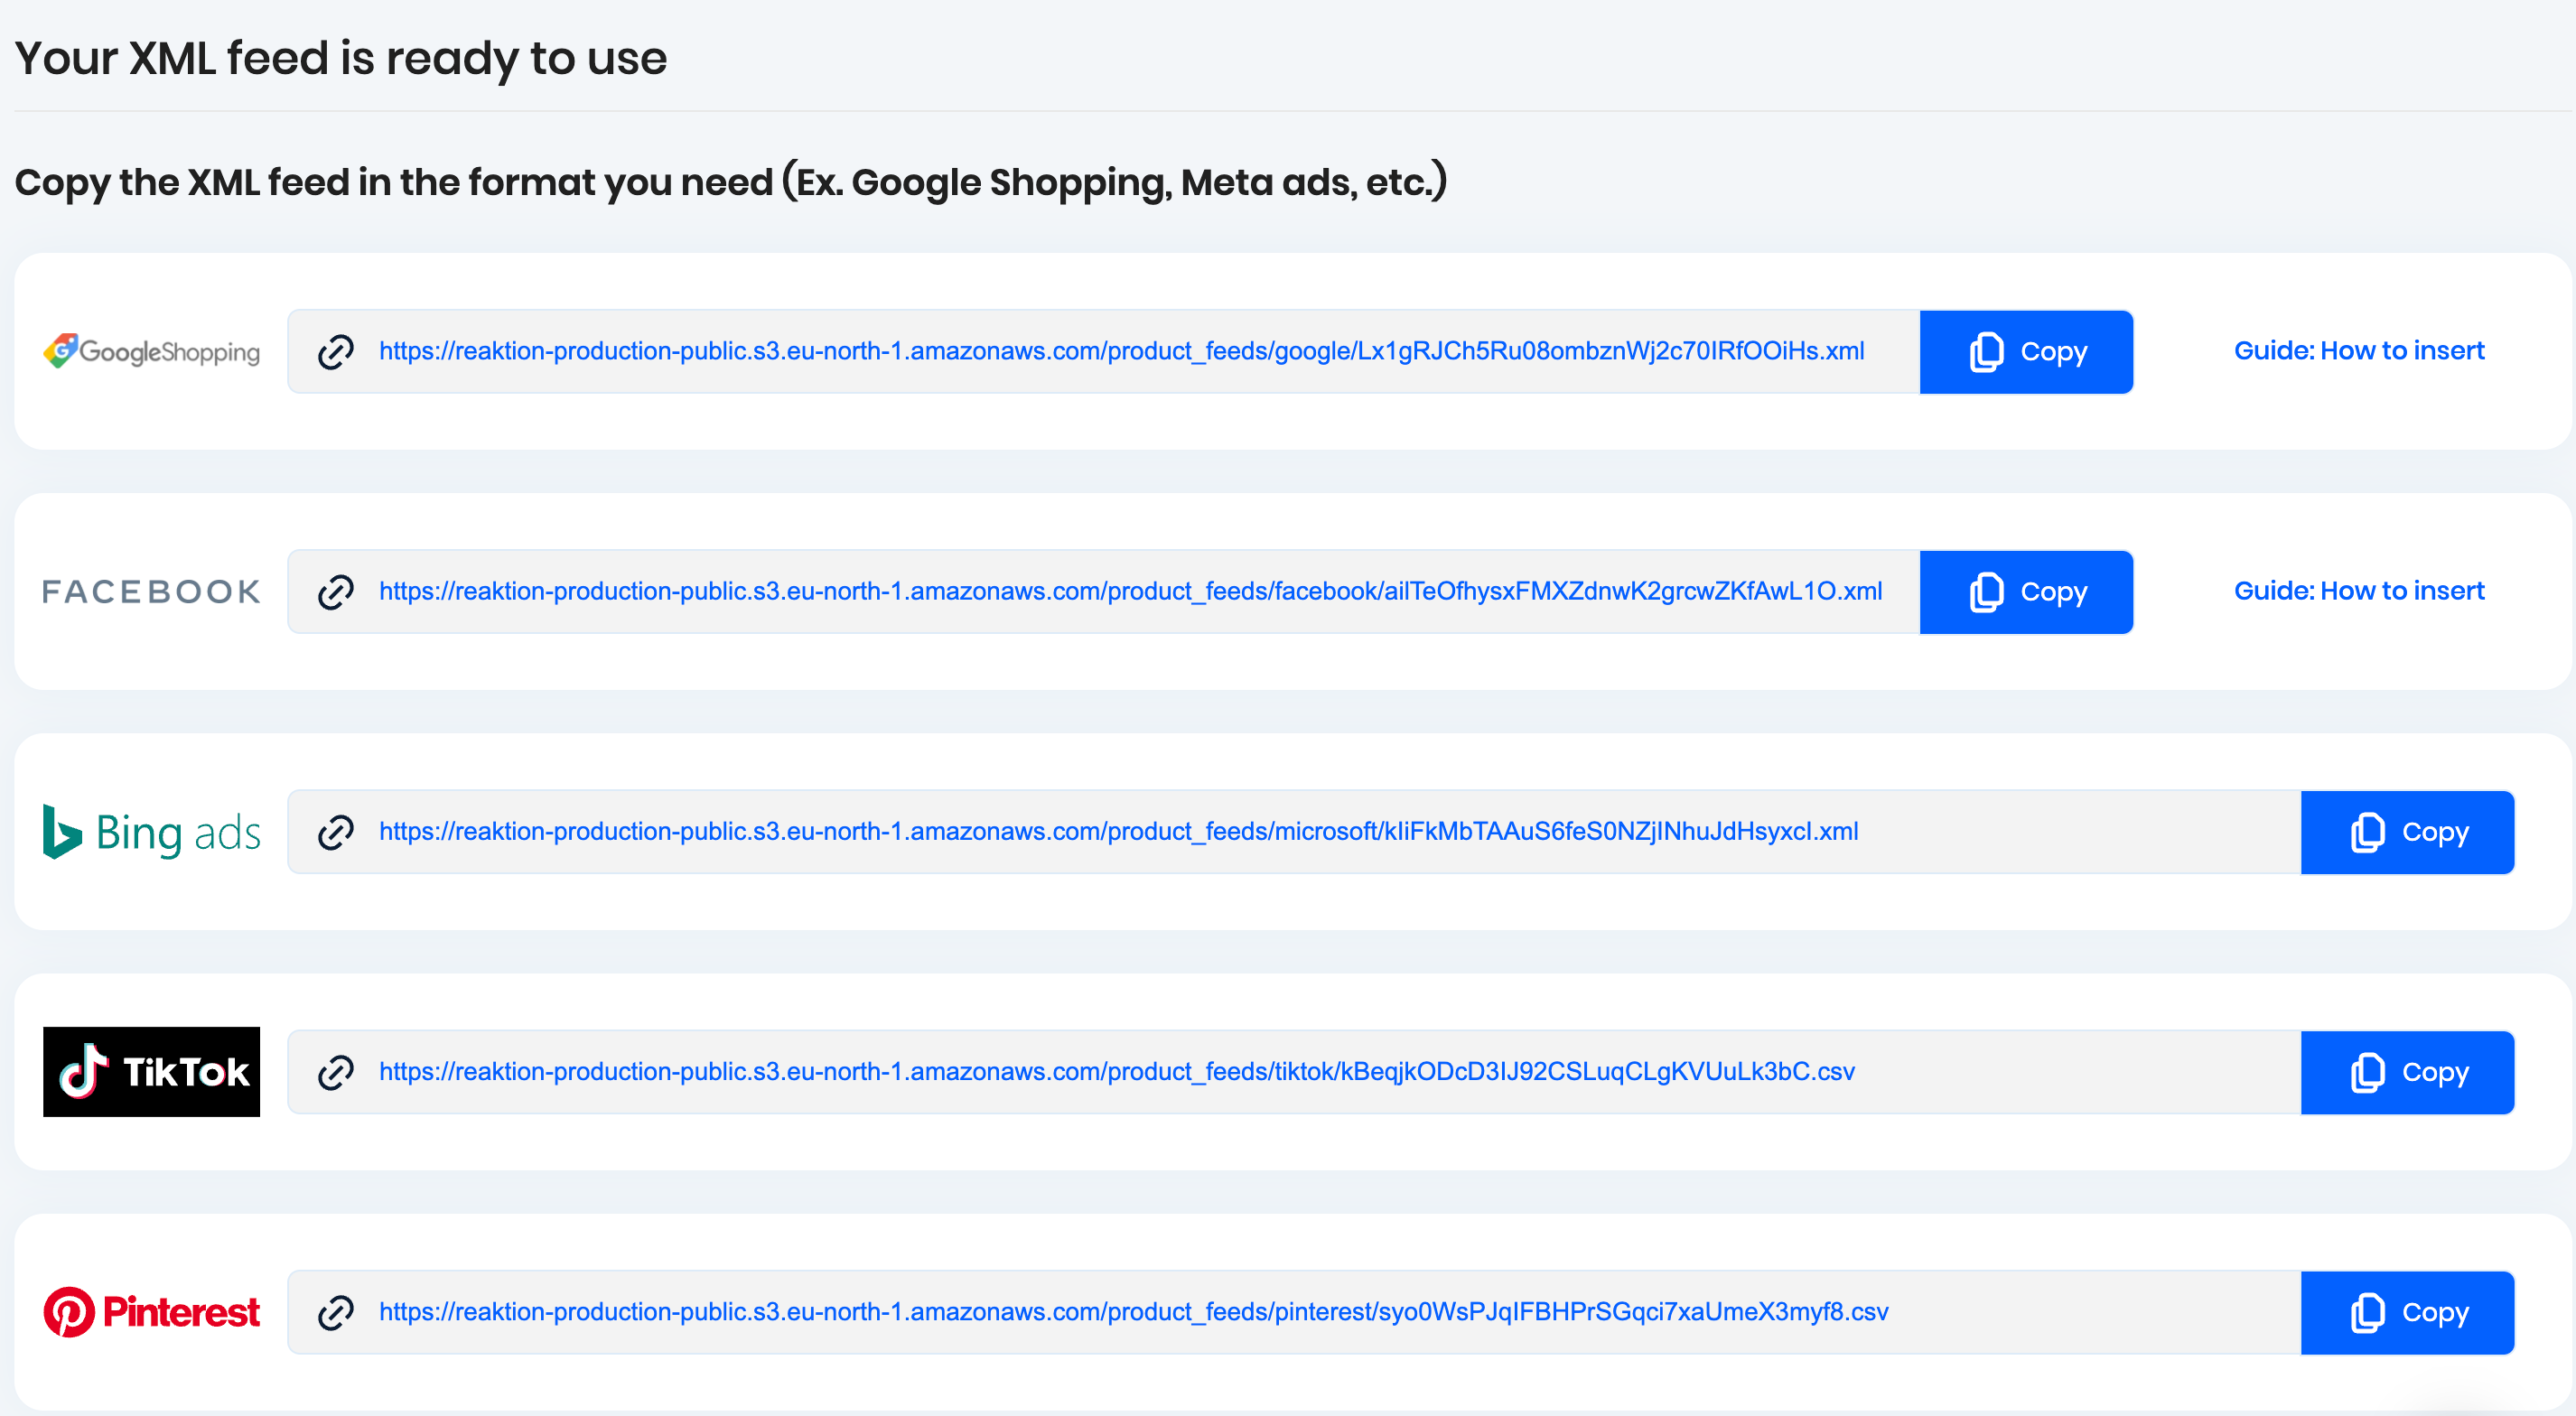This screenshot has width=2576, height=1416.
Task: Select the Facebook feed URL ending AwL1O.xml
Action: (x=1131, y=591)
